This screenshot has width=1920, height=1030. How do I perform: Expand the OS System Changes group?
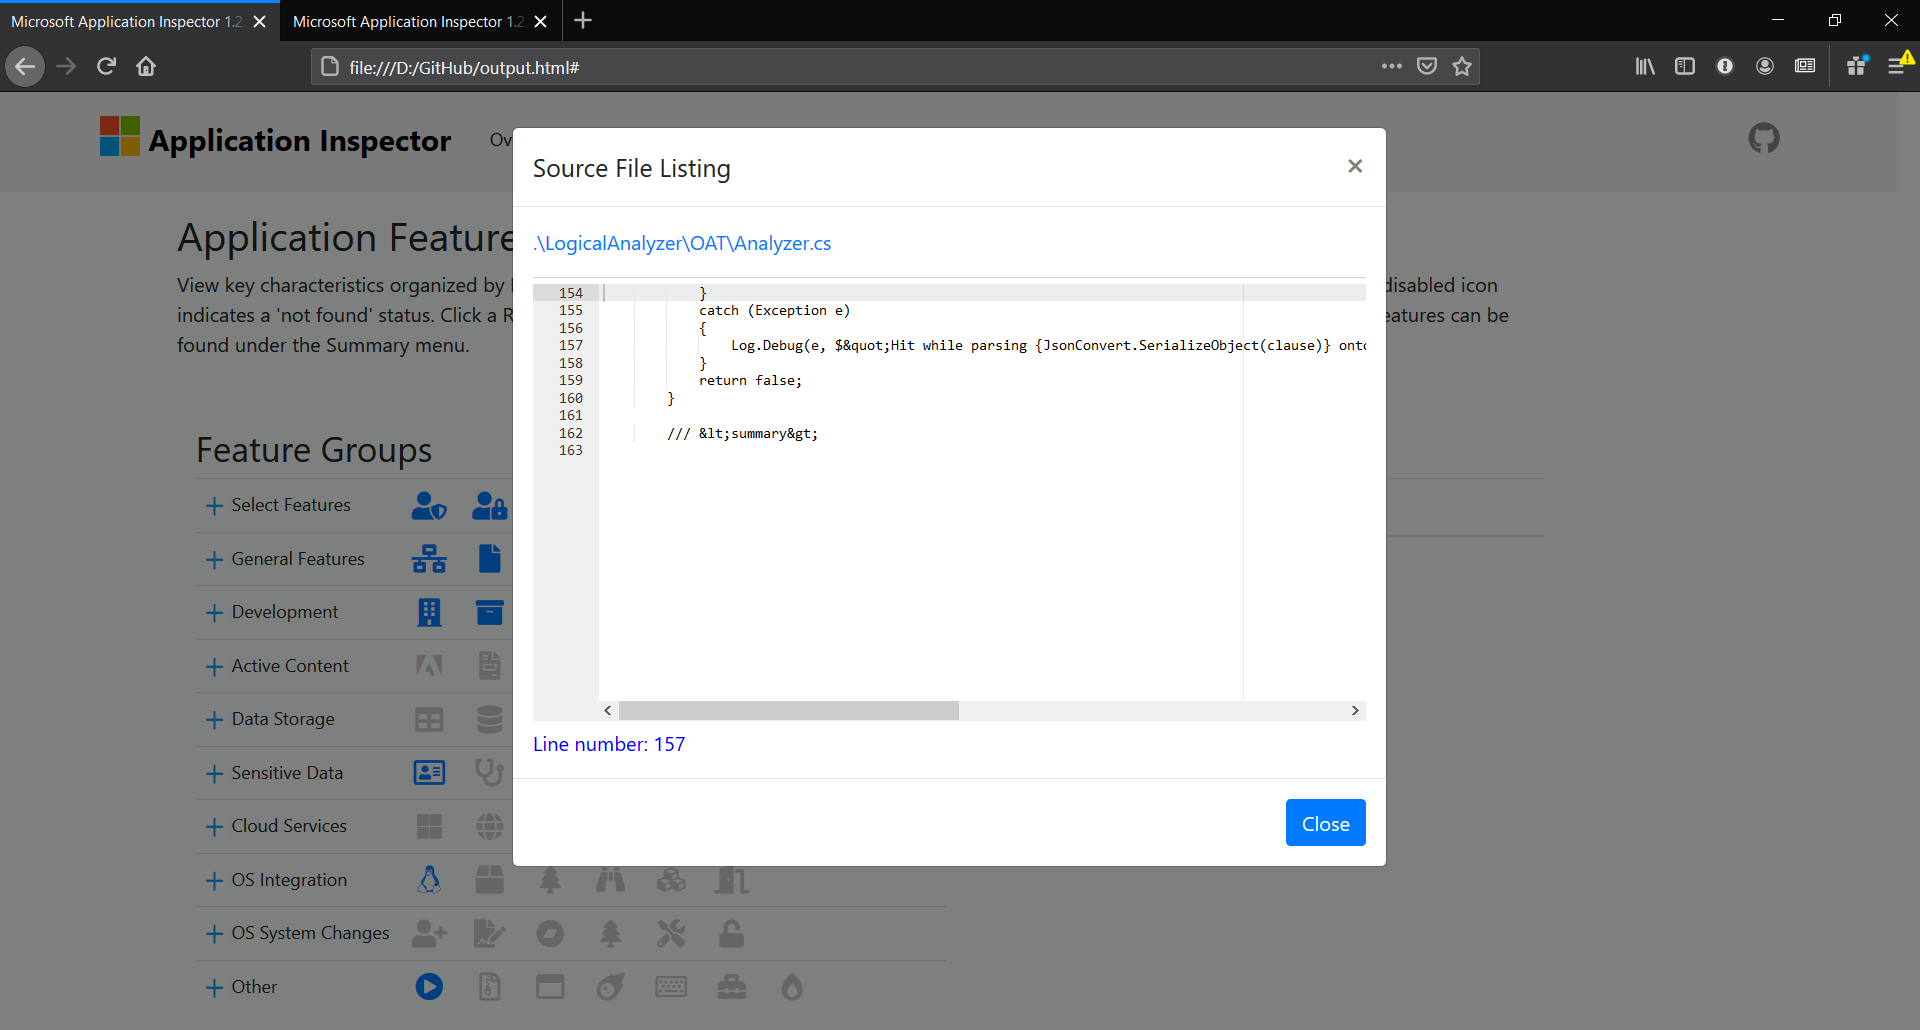(x=213, y=933)
